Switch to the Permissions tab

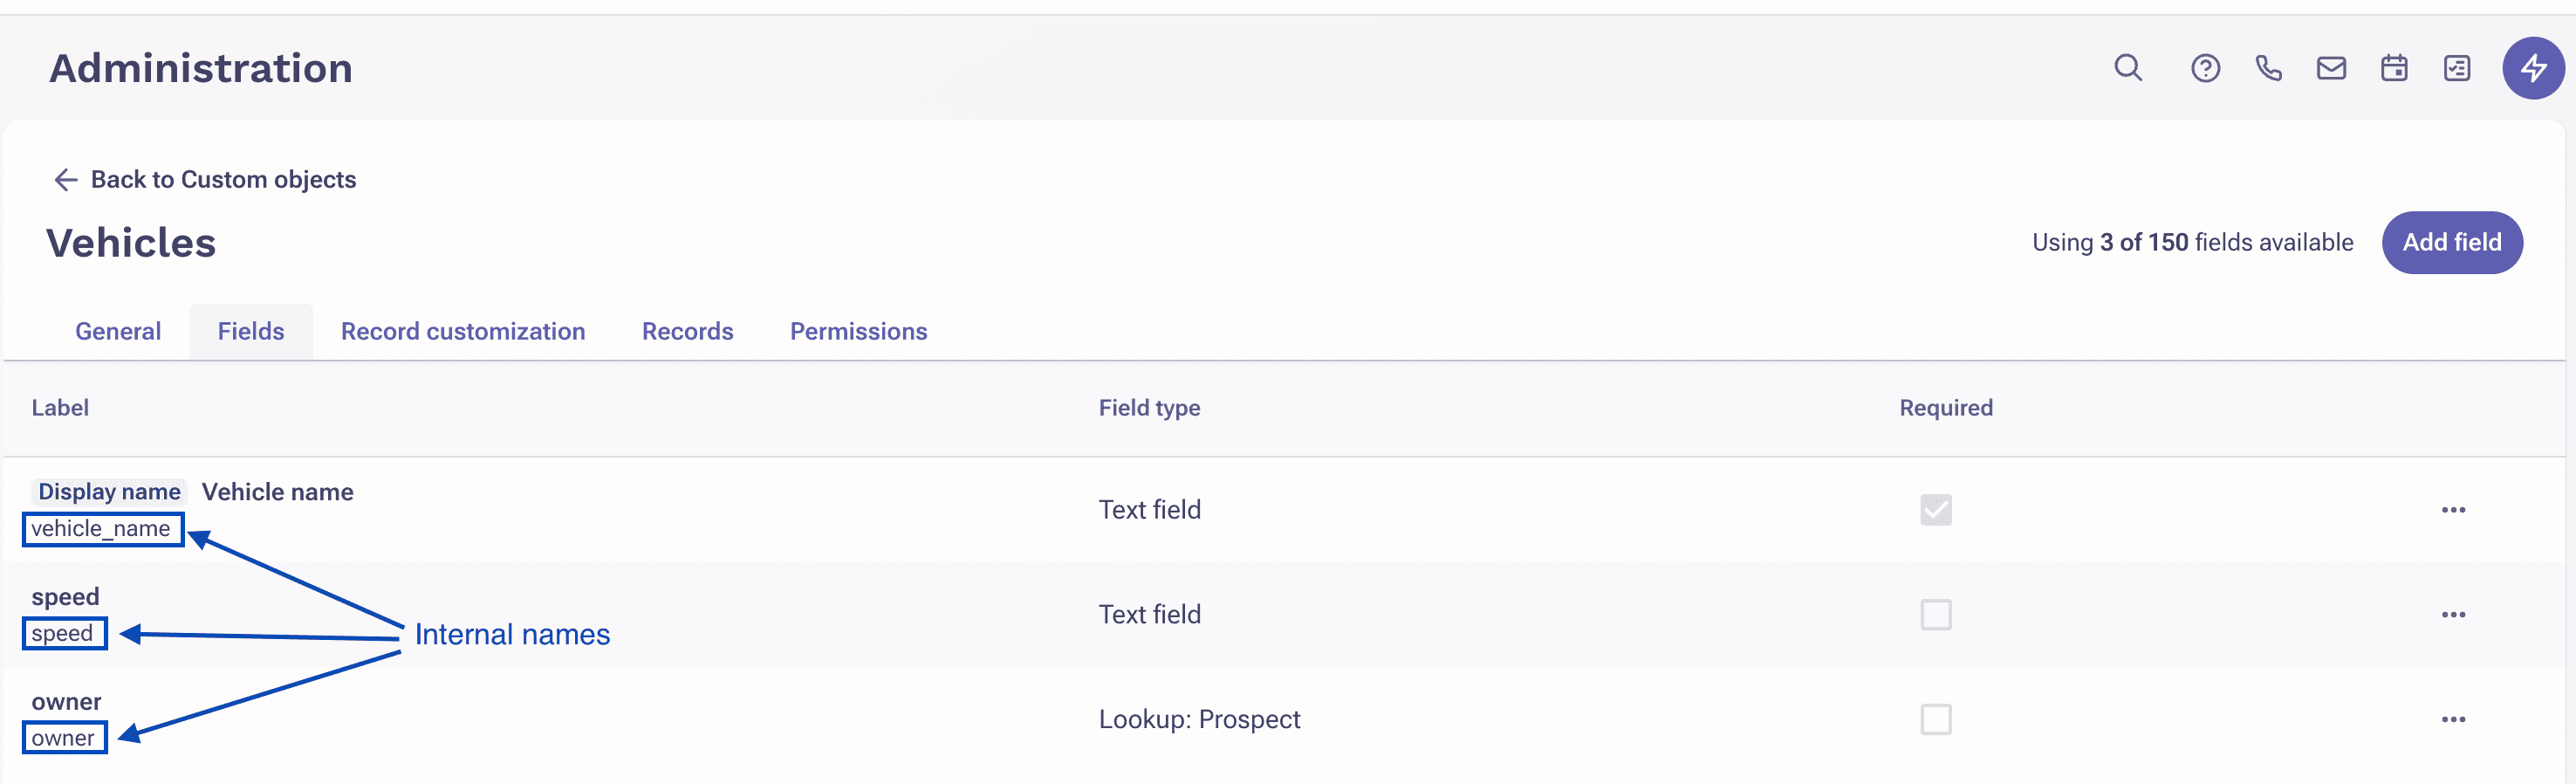click(858, 331)
